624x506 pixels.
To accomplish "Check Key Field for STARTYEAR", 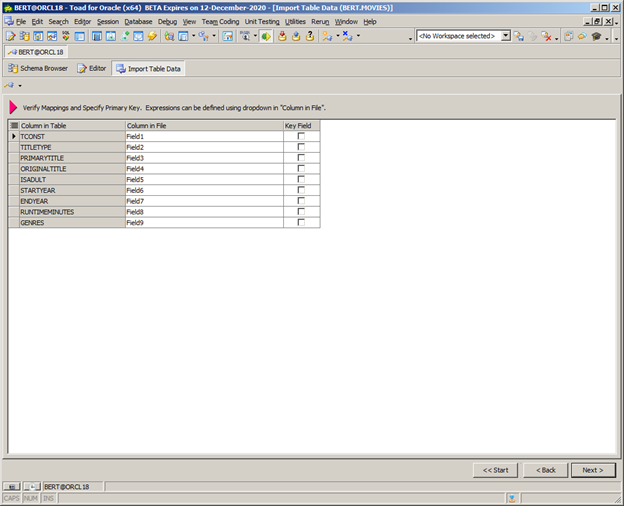I will [x=301, y=190].
